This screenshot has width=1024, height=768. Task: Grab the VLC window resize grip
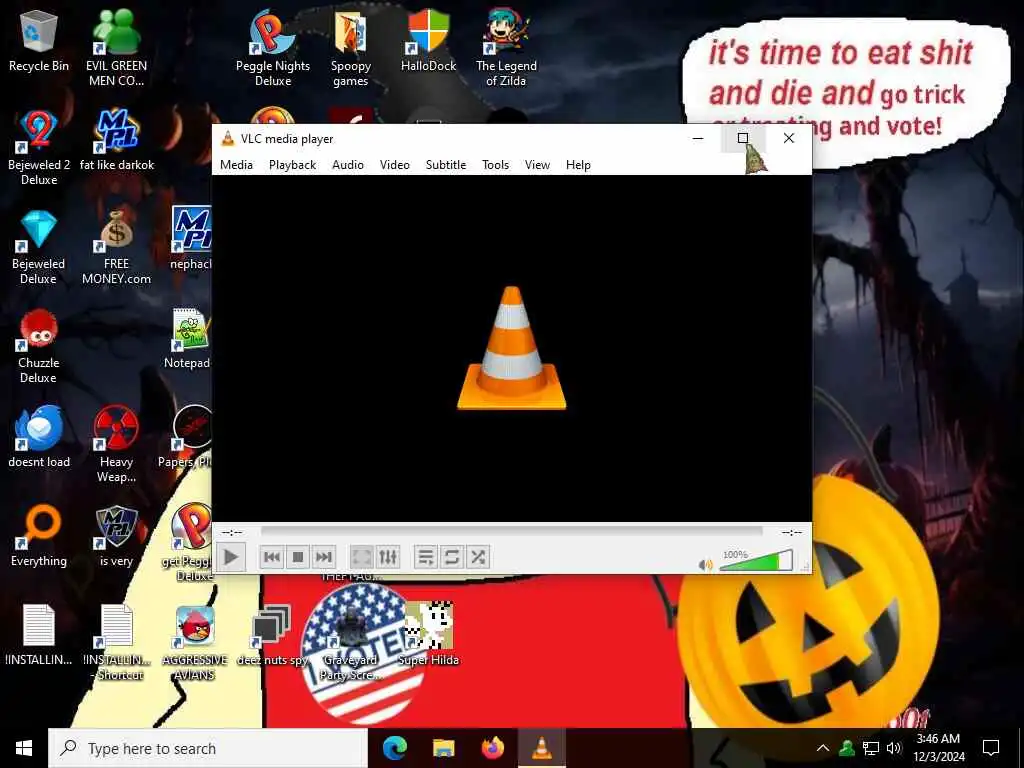tap(806, 568)
